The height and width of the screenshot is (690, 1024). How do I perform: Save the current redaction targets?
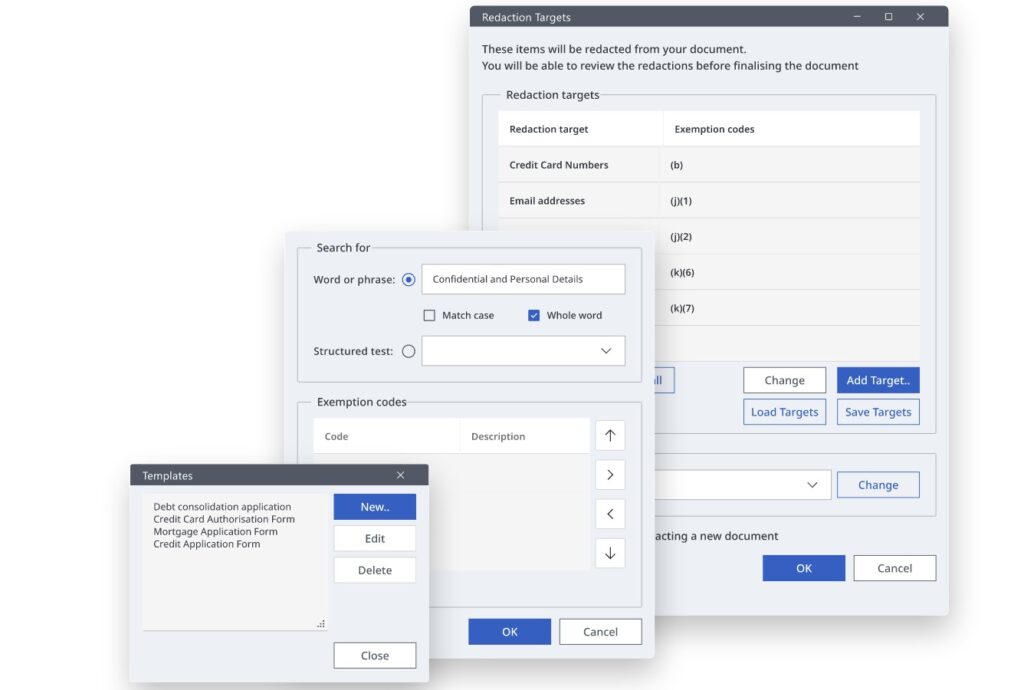pos(877,411)
